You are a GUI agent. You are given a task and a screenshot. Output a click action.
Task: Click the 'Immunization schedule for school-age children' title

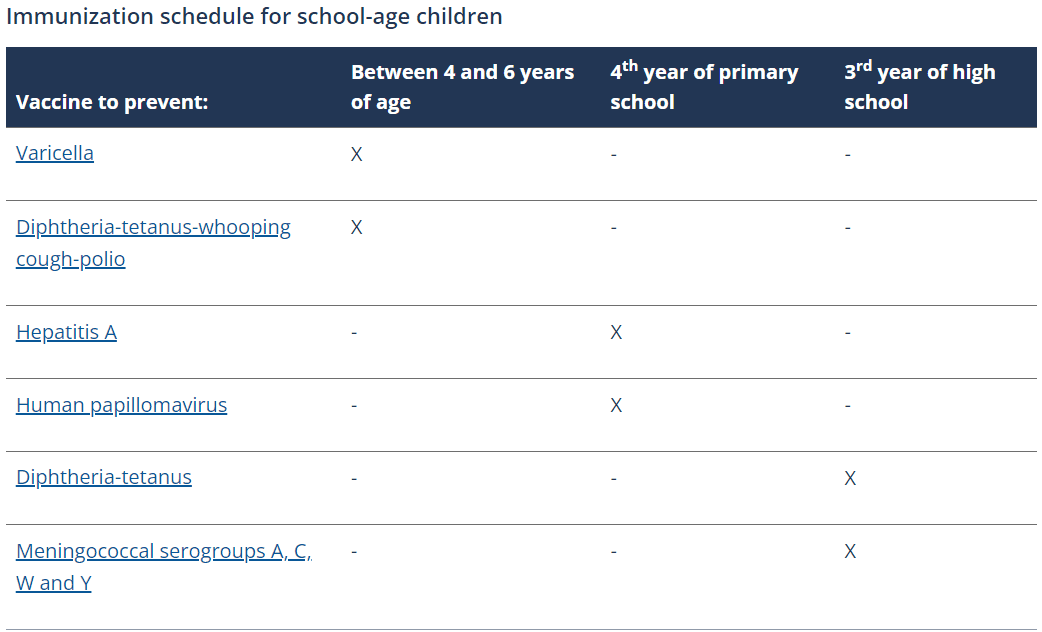[x=254, y=17]
